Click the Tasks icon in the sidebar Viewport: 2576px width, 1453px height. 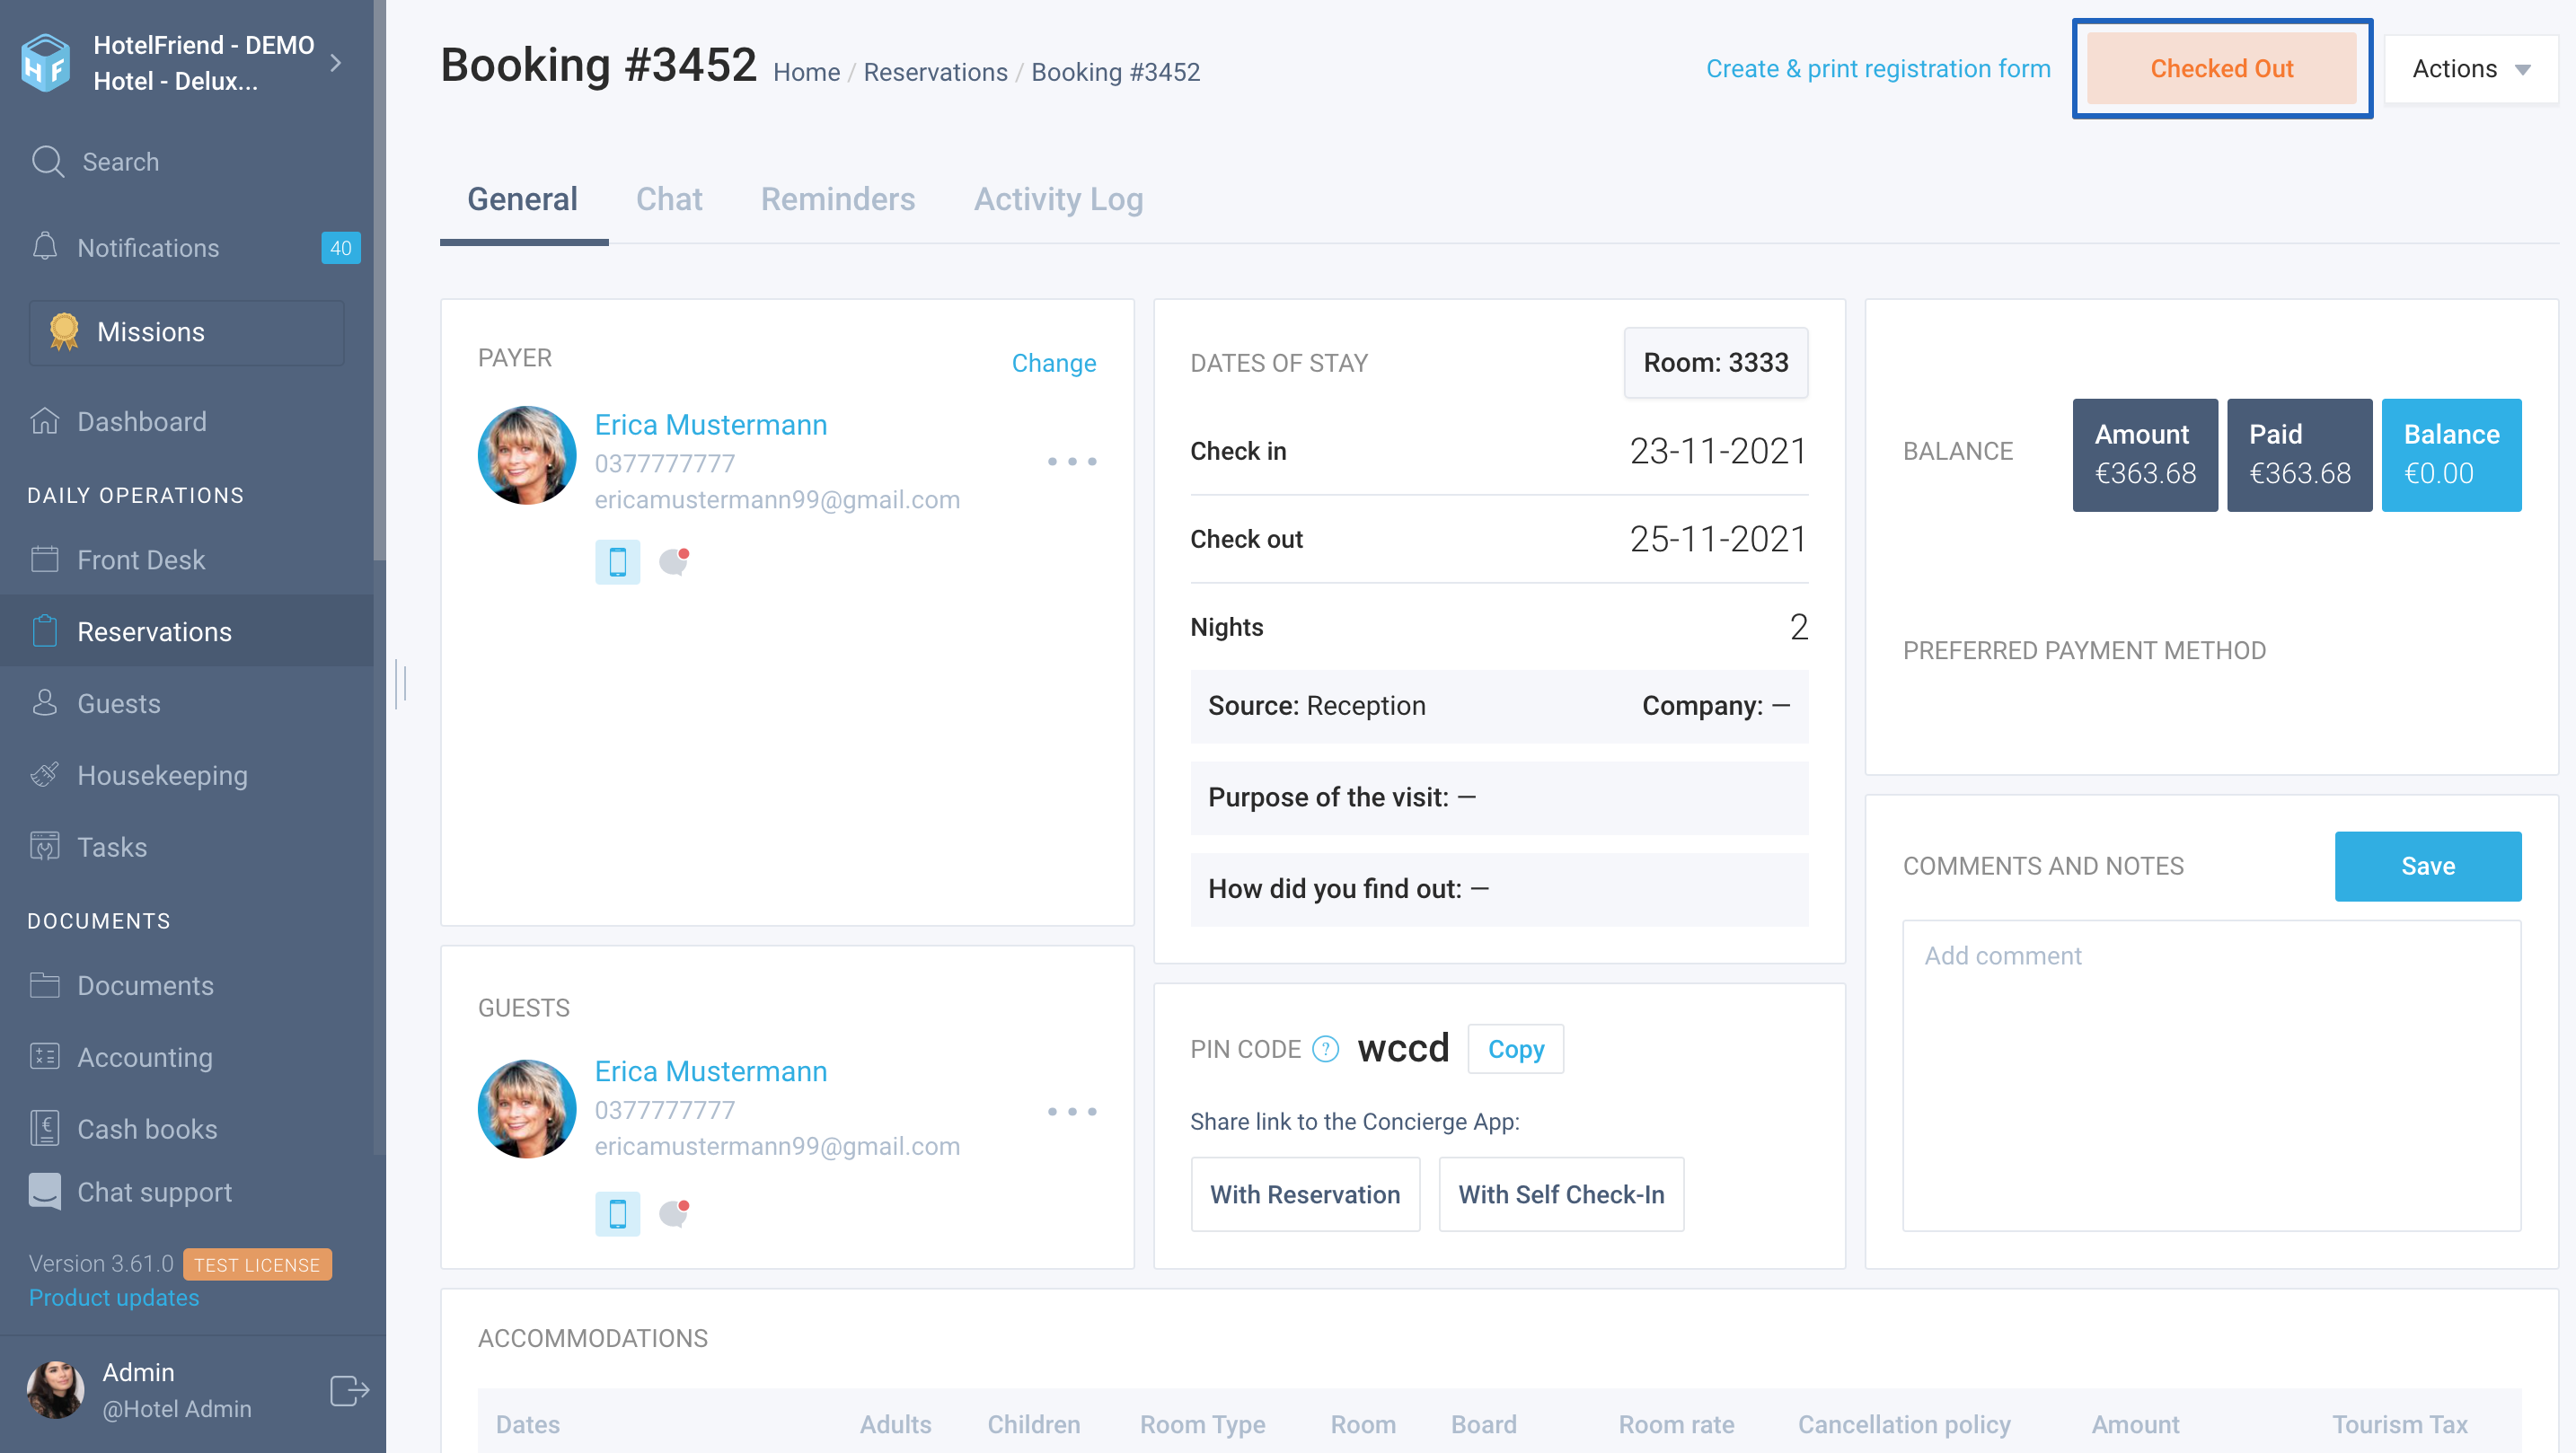(x=45, y=847)
